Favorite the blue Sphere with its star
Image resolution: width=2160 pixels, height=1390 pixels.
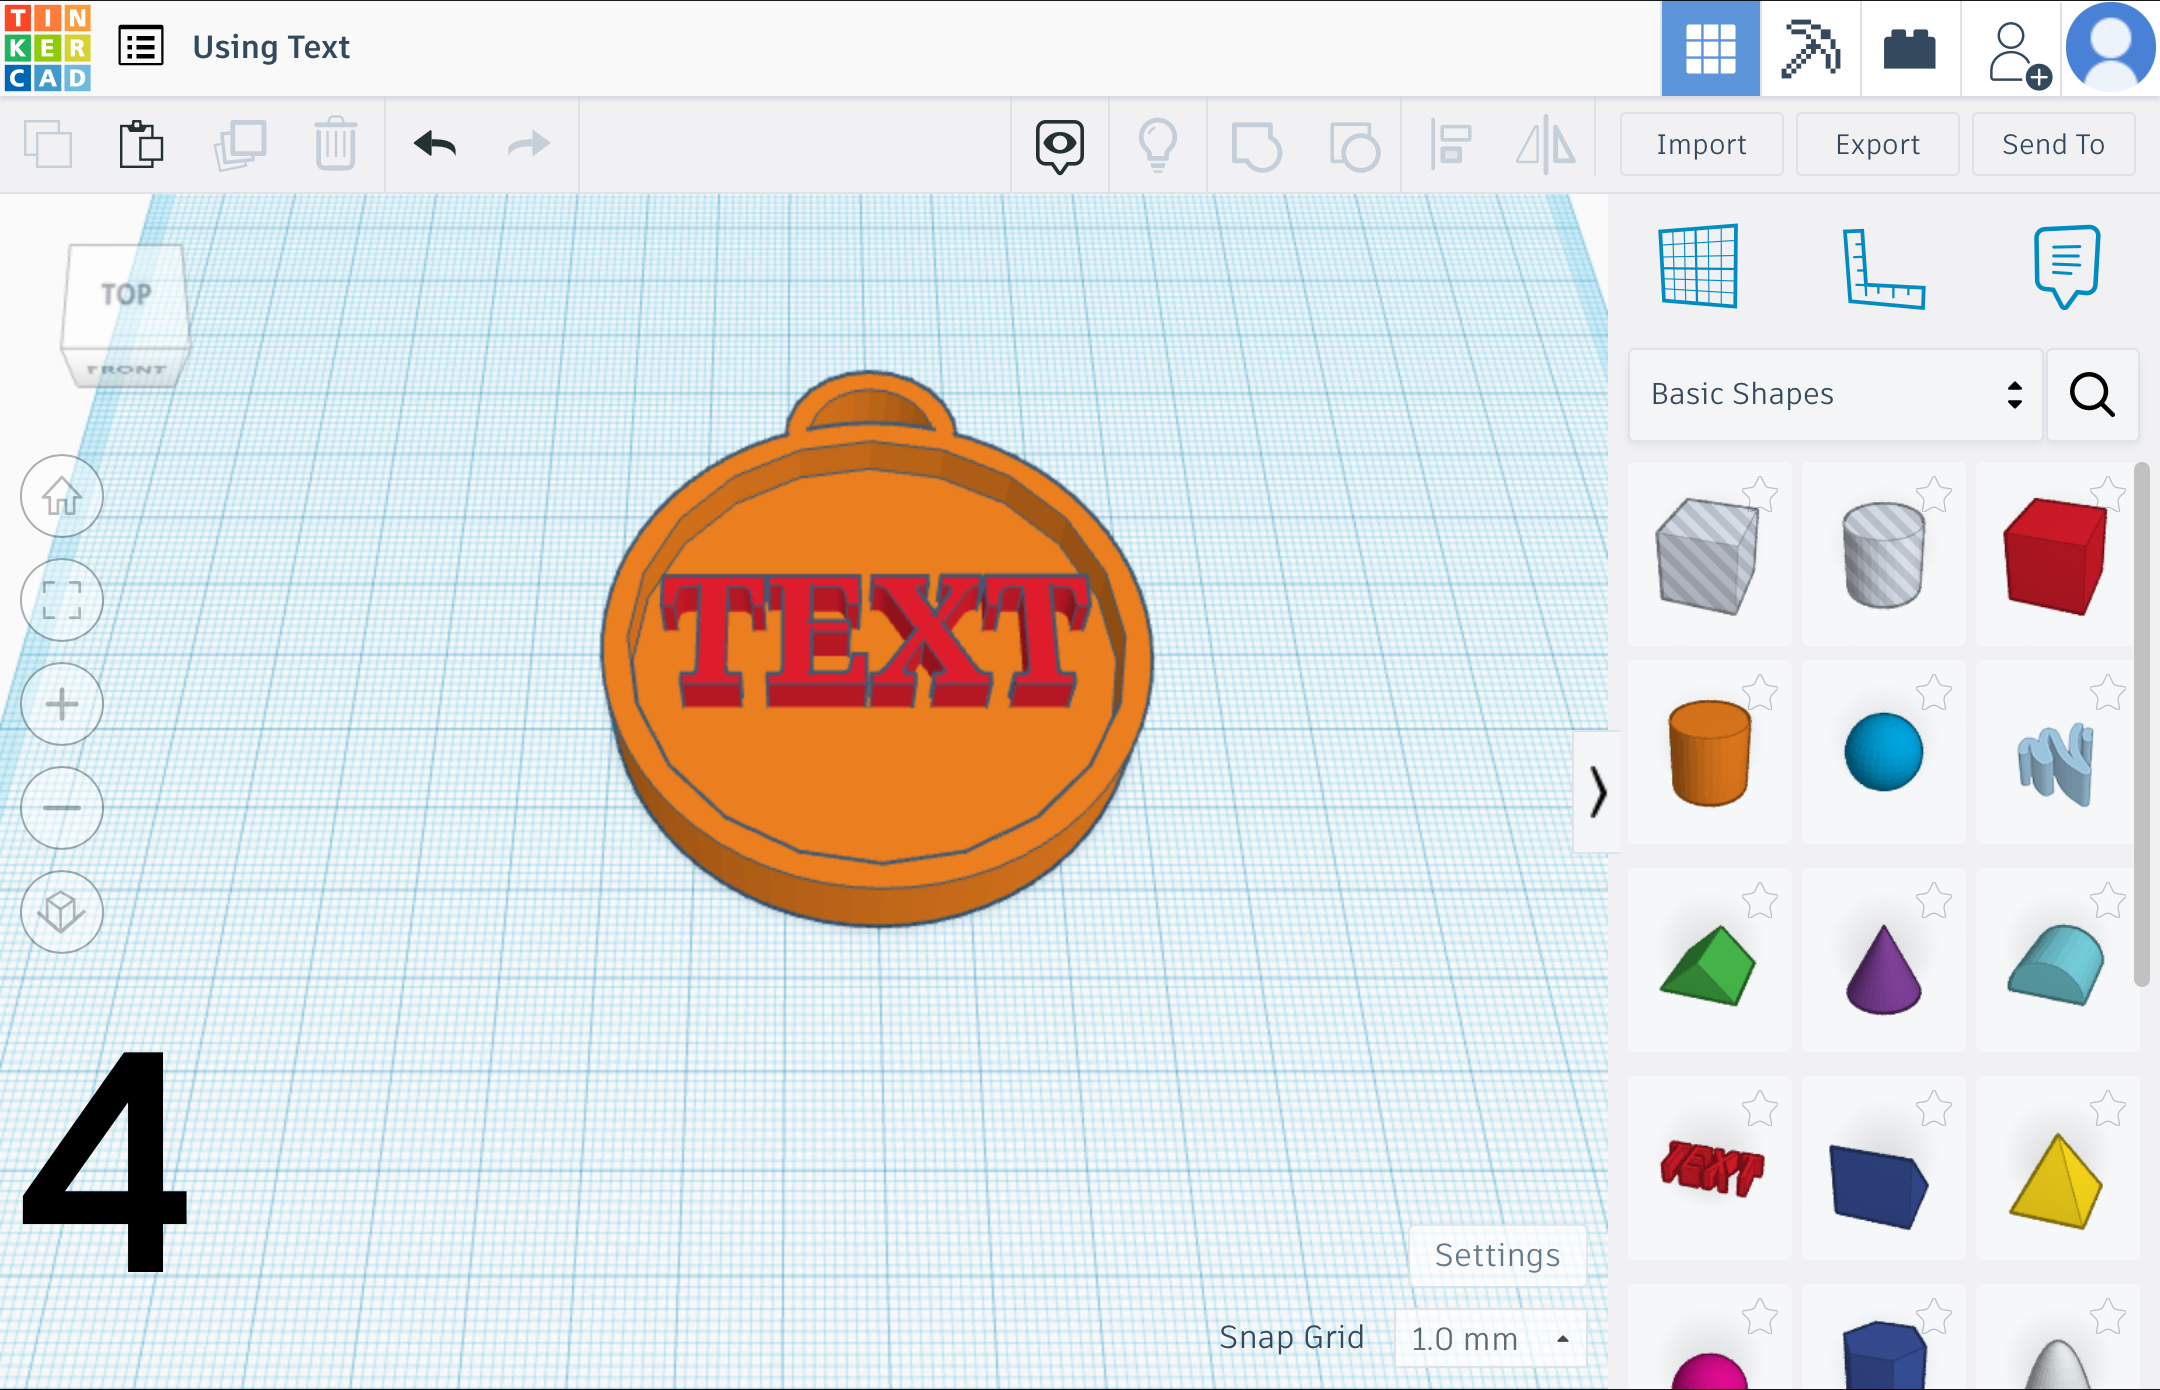(x=1934, y=692)
